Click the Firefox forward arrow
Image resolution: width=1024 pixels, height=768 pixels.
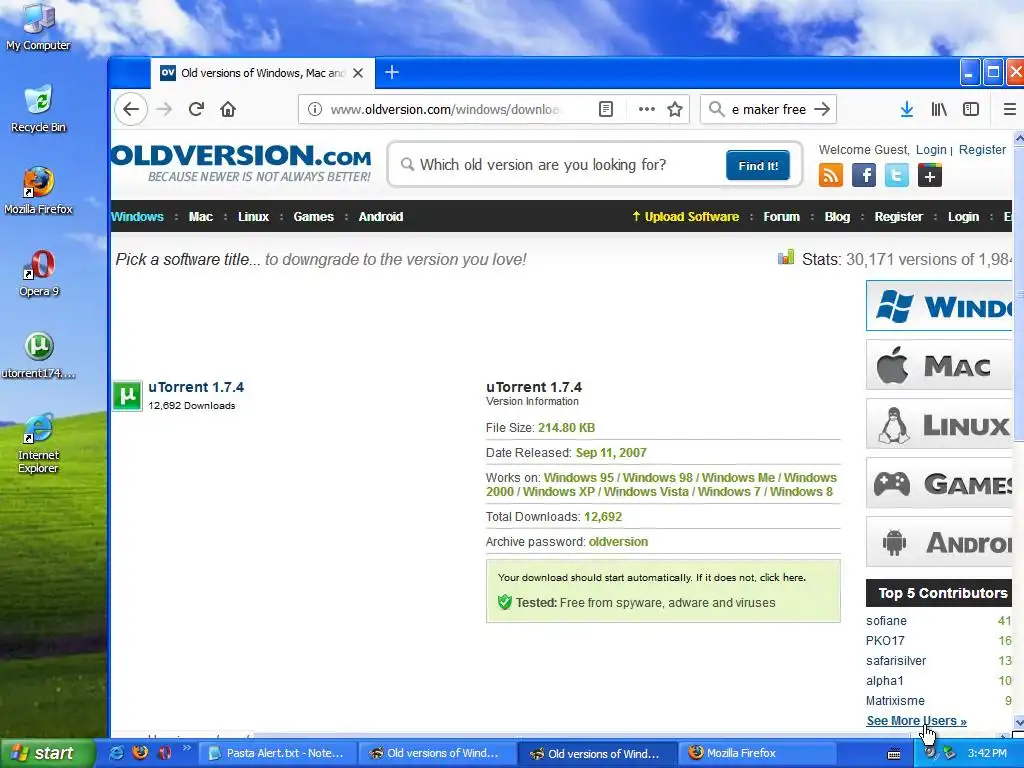tap(164, 109)
